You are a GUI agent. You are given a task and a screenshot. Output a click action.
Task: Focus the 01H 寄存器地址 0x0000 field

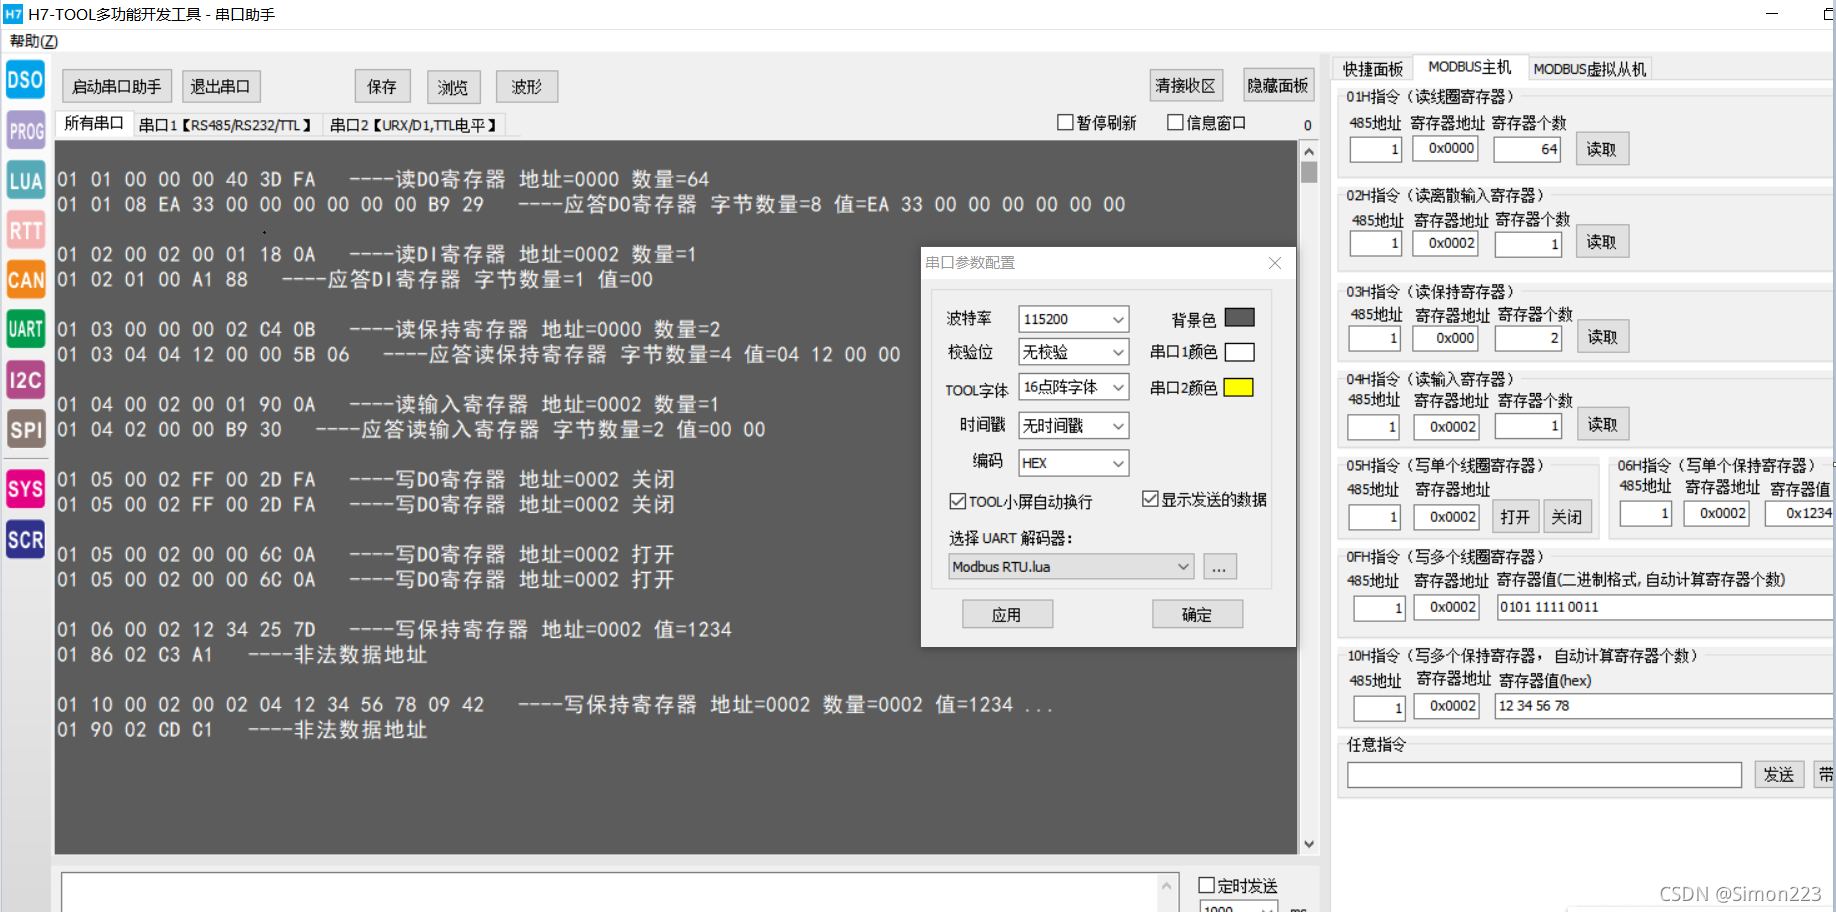click(x=1446, y=149)
